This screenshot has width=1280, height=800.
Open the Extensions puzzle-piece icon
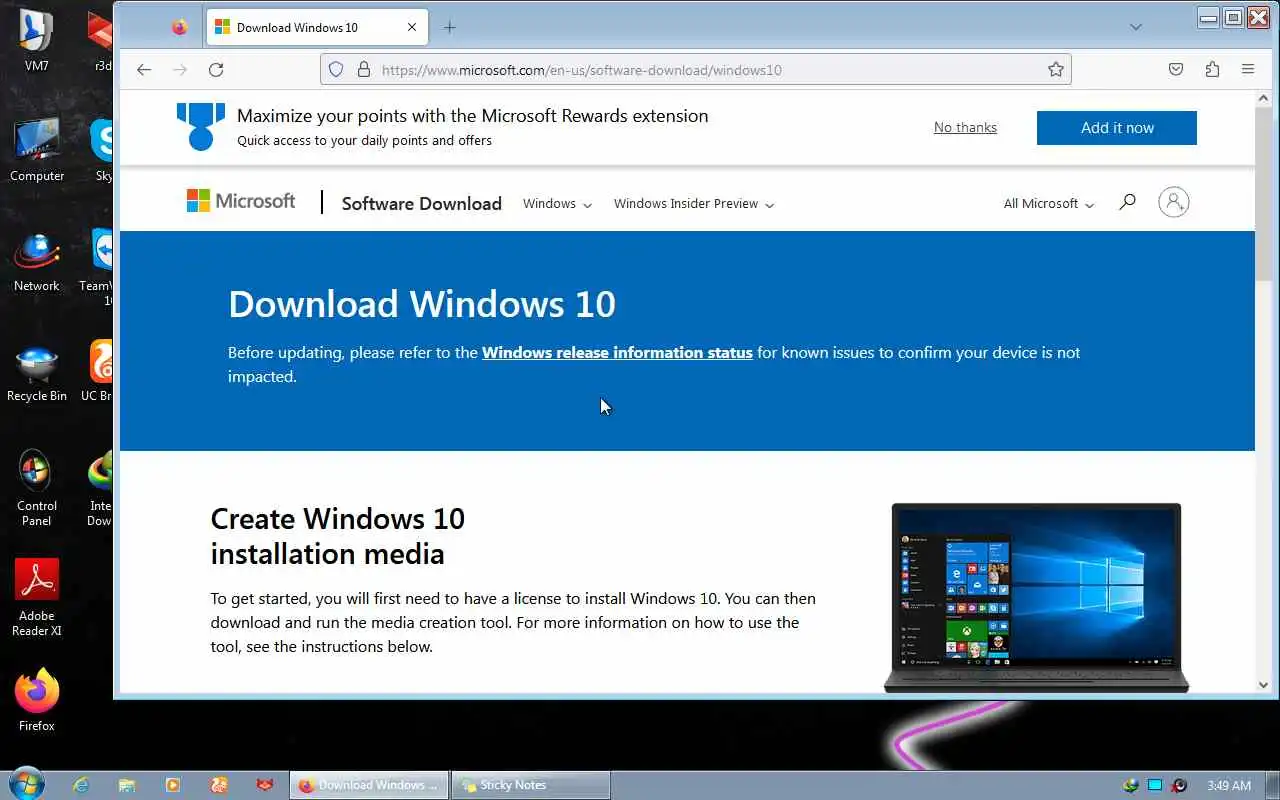1212,69
